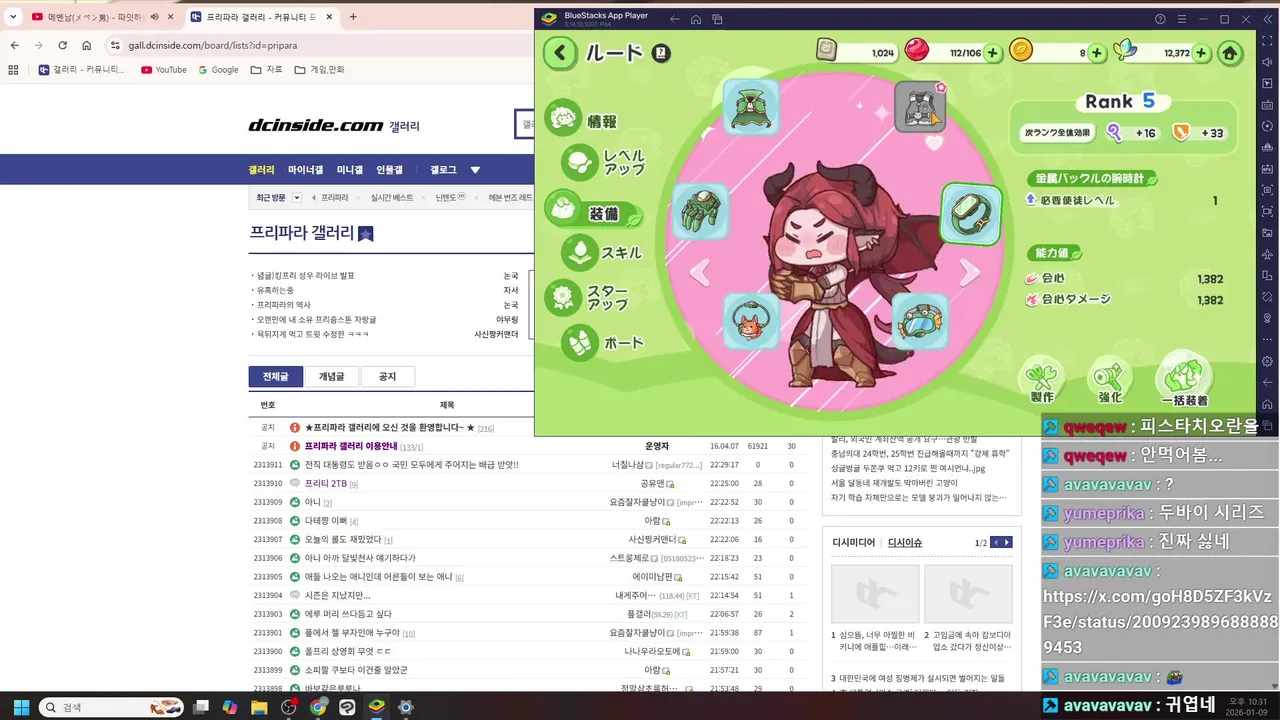Open post 오늘의 롤도 재밌었다
The width and height of the screenshot is (1280, 720).
point(343,539)
